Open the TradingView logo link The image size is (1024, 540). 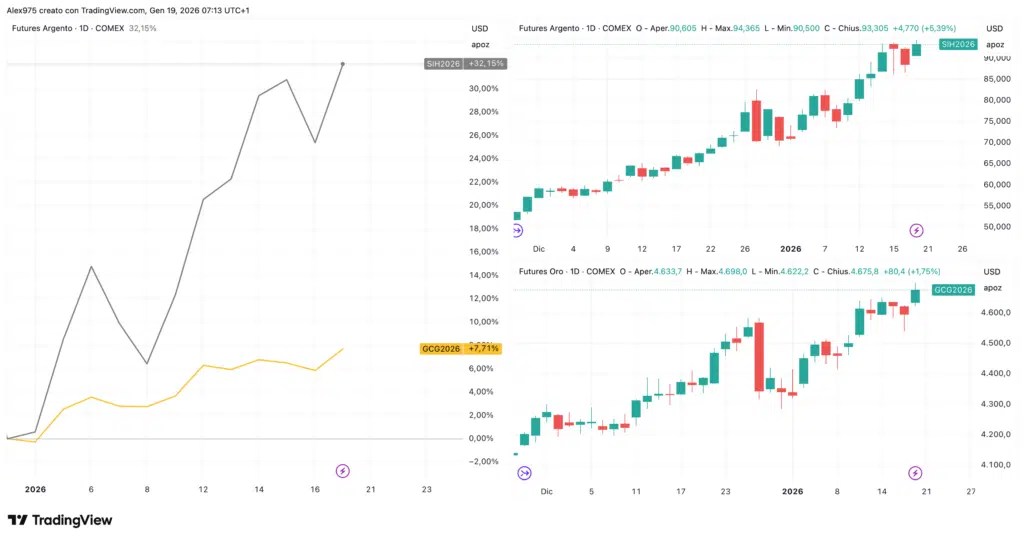click(60, 520)
